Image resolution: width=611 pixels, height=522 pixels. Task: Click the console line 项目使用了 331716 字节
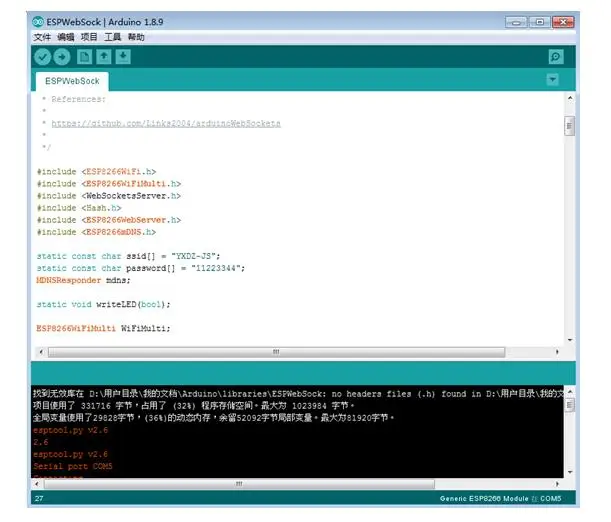point(194,406)
